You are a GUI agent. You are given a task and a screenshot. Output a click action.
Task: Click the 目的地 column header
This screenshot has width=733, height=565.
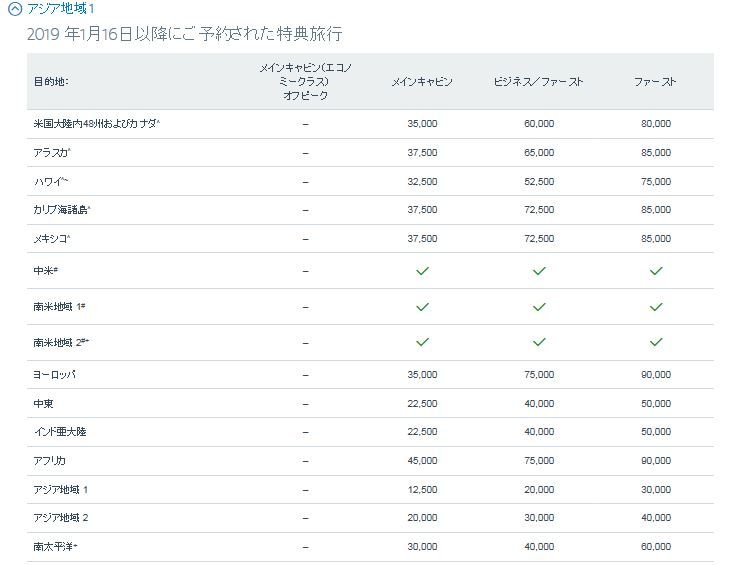(51, 81)
